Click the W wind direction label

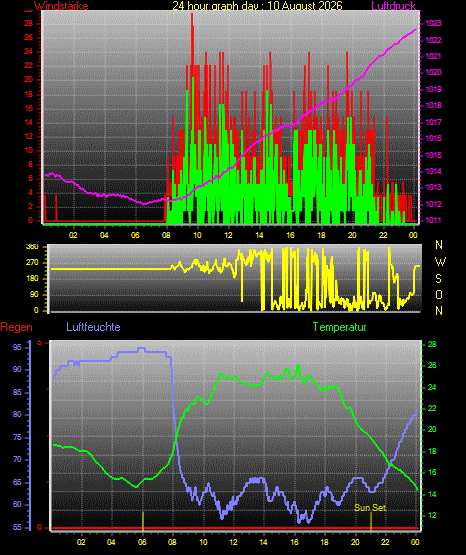click(440, 262)
